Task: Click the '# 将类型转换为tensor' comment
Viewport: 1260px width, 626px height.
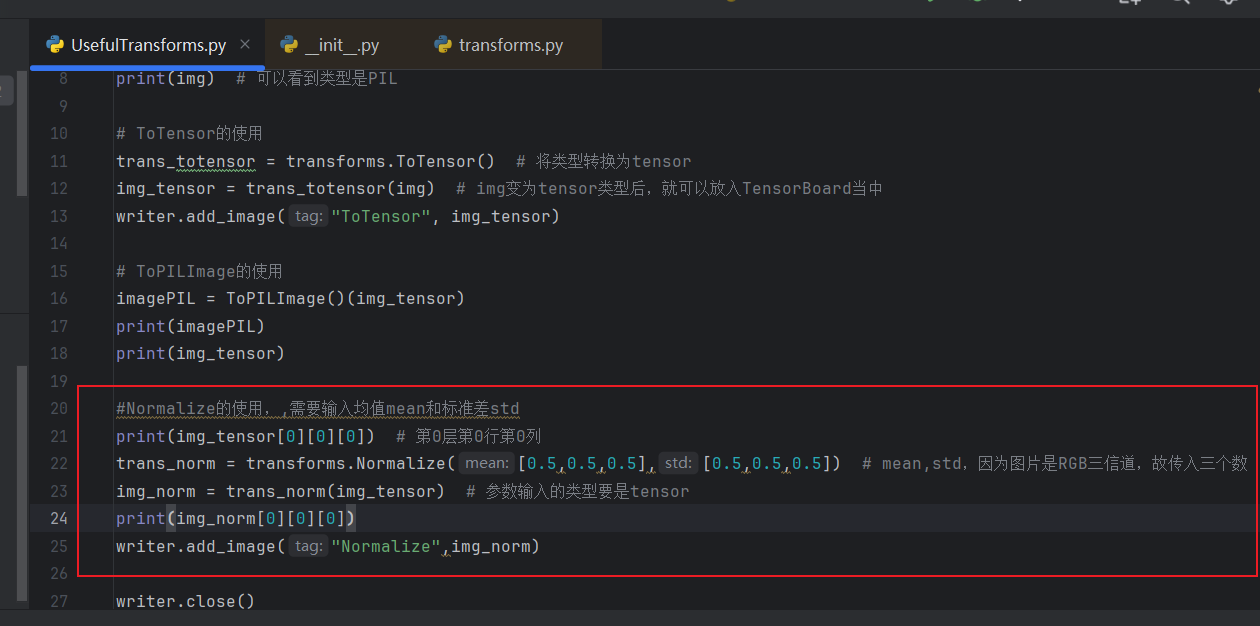Action: pyautogui.click(x=604, y=161)
